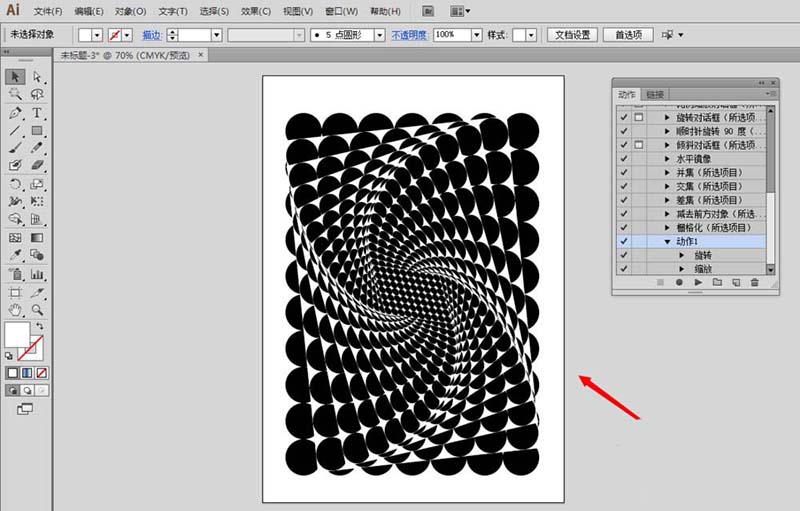Select the Type tool
This screenshot has width=800, height=511.
[x=37, y=113]
